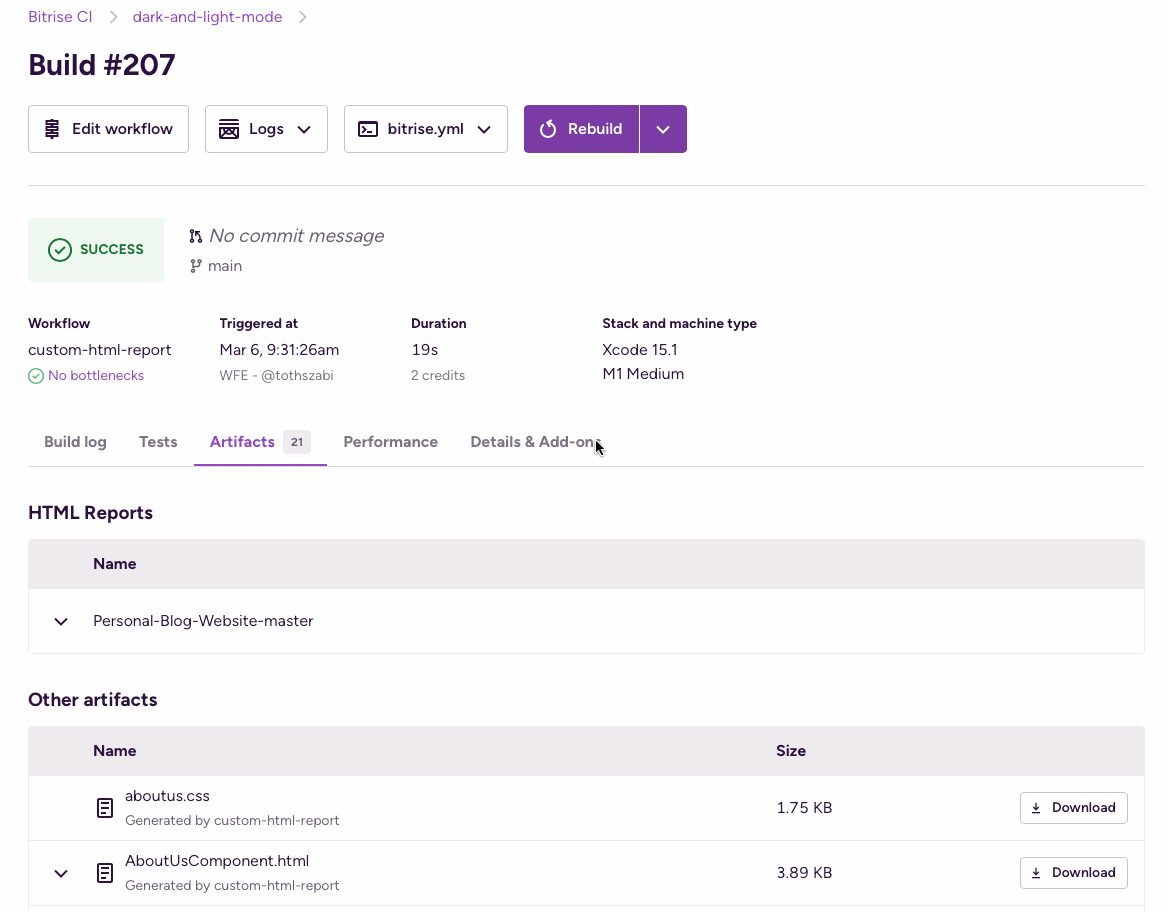Download the AboutUsComponent.html artifact

click(1073, 873)
